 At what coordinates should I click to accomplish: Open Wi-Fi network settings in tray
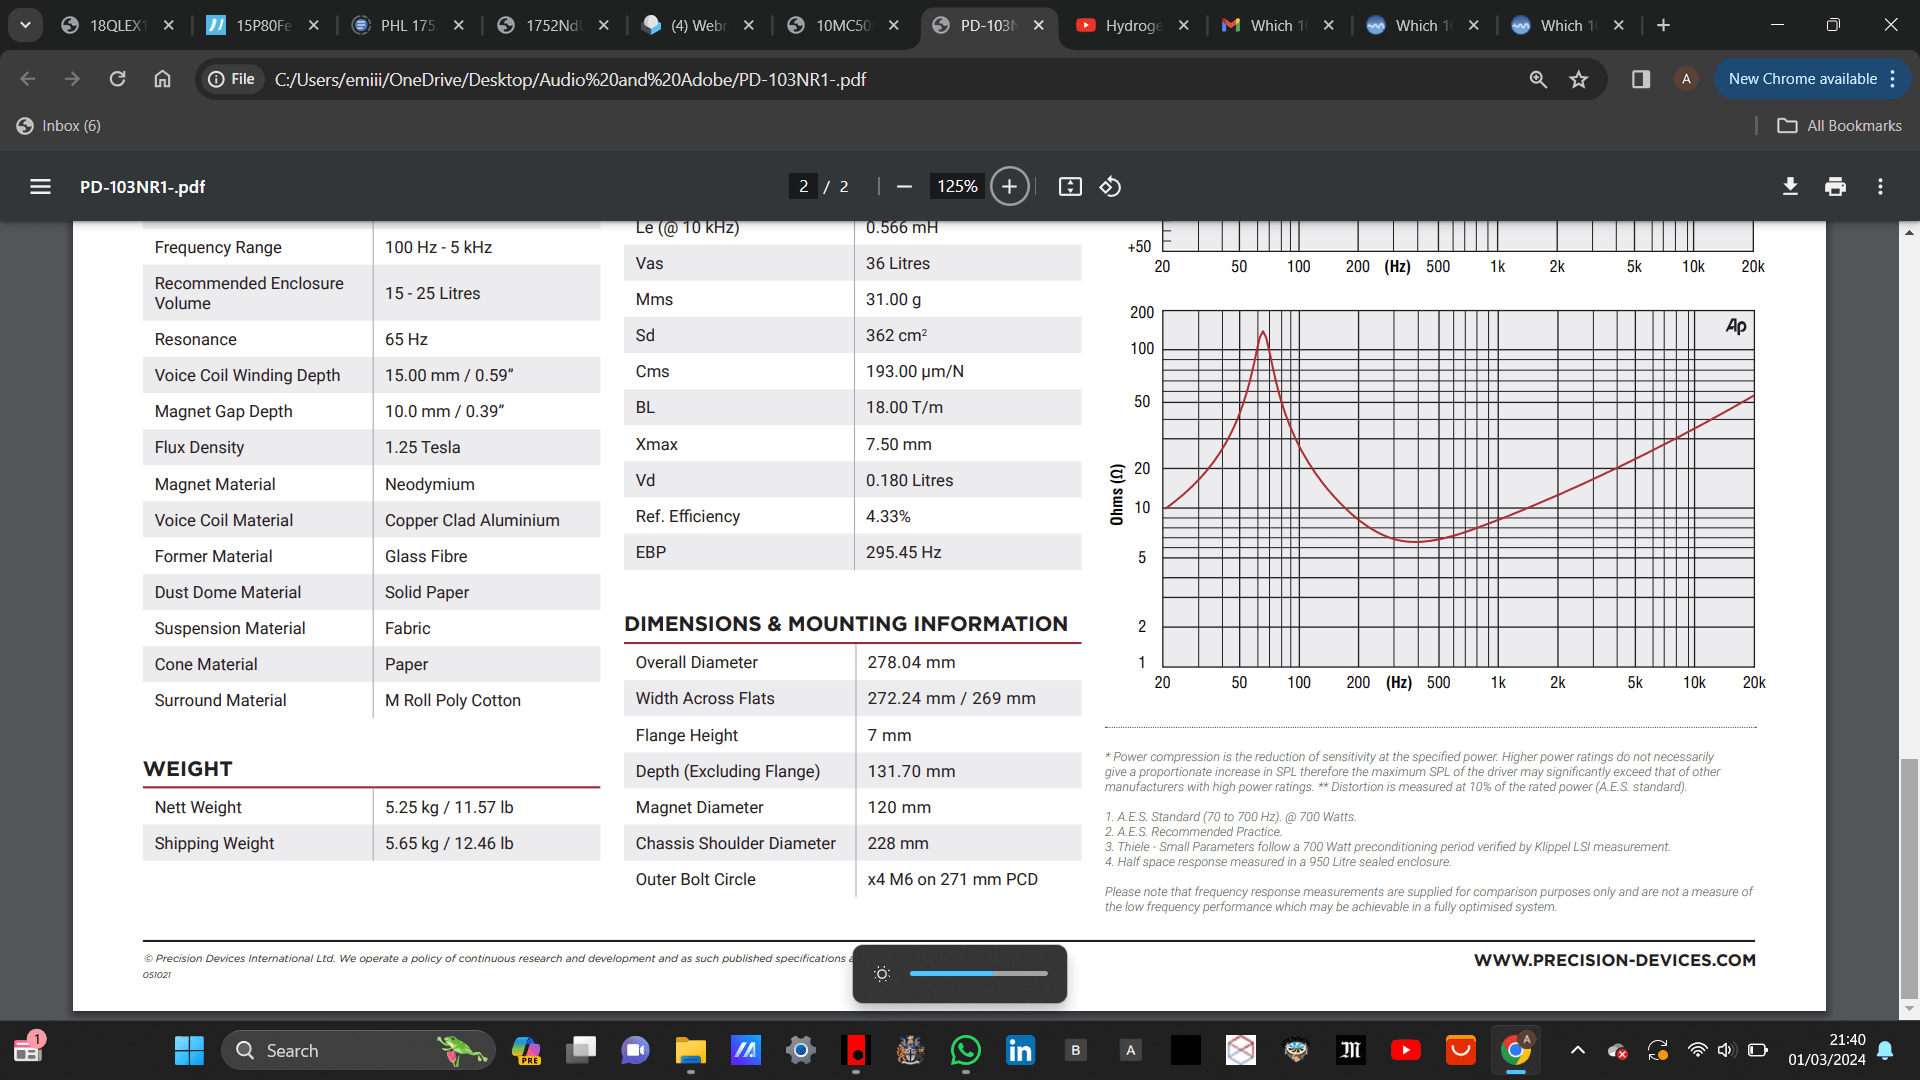[x=1697, y=1050]
